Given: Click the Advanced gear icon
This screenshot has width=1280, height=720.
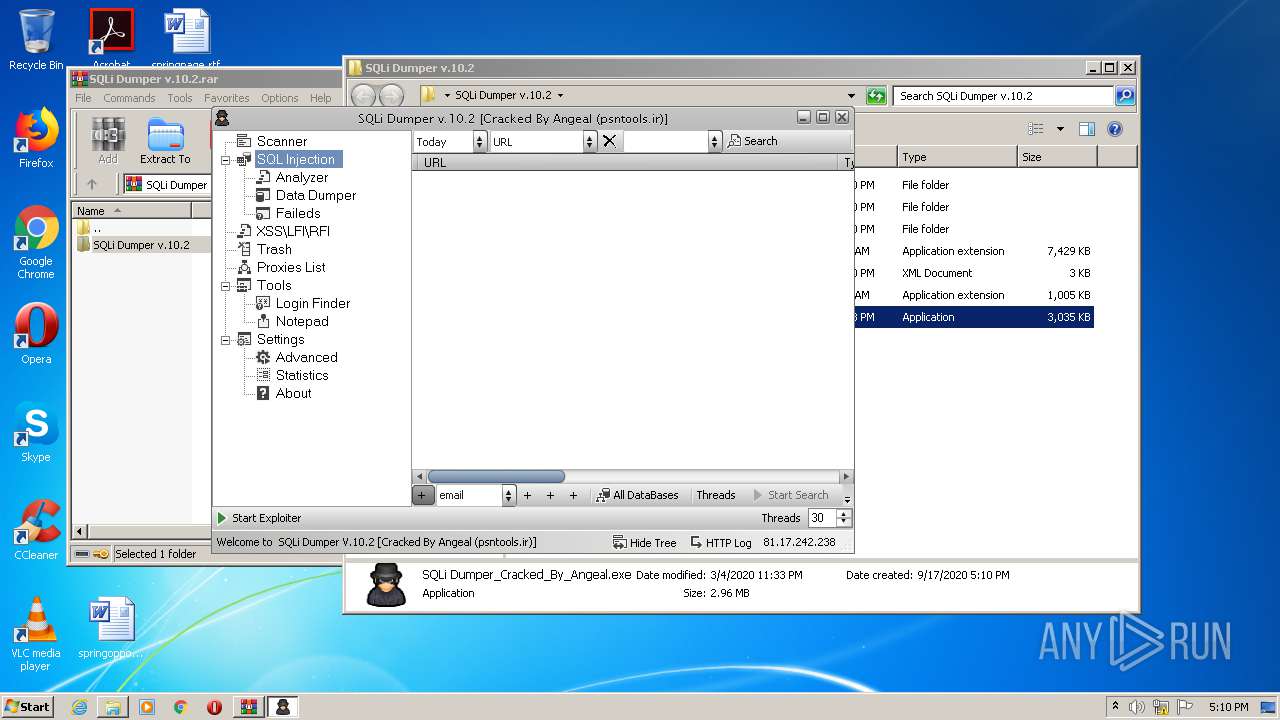Looking at the screenshot, I should (x=263, y=357).
